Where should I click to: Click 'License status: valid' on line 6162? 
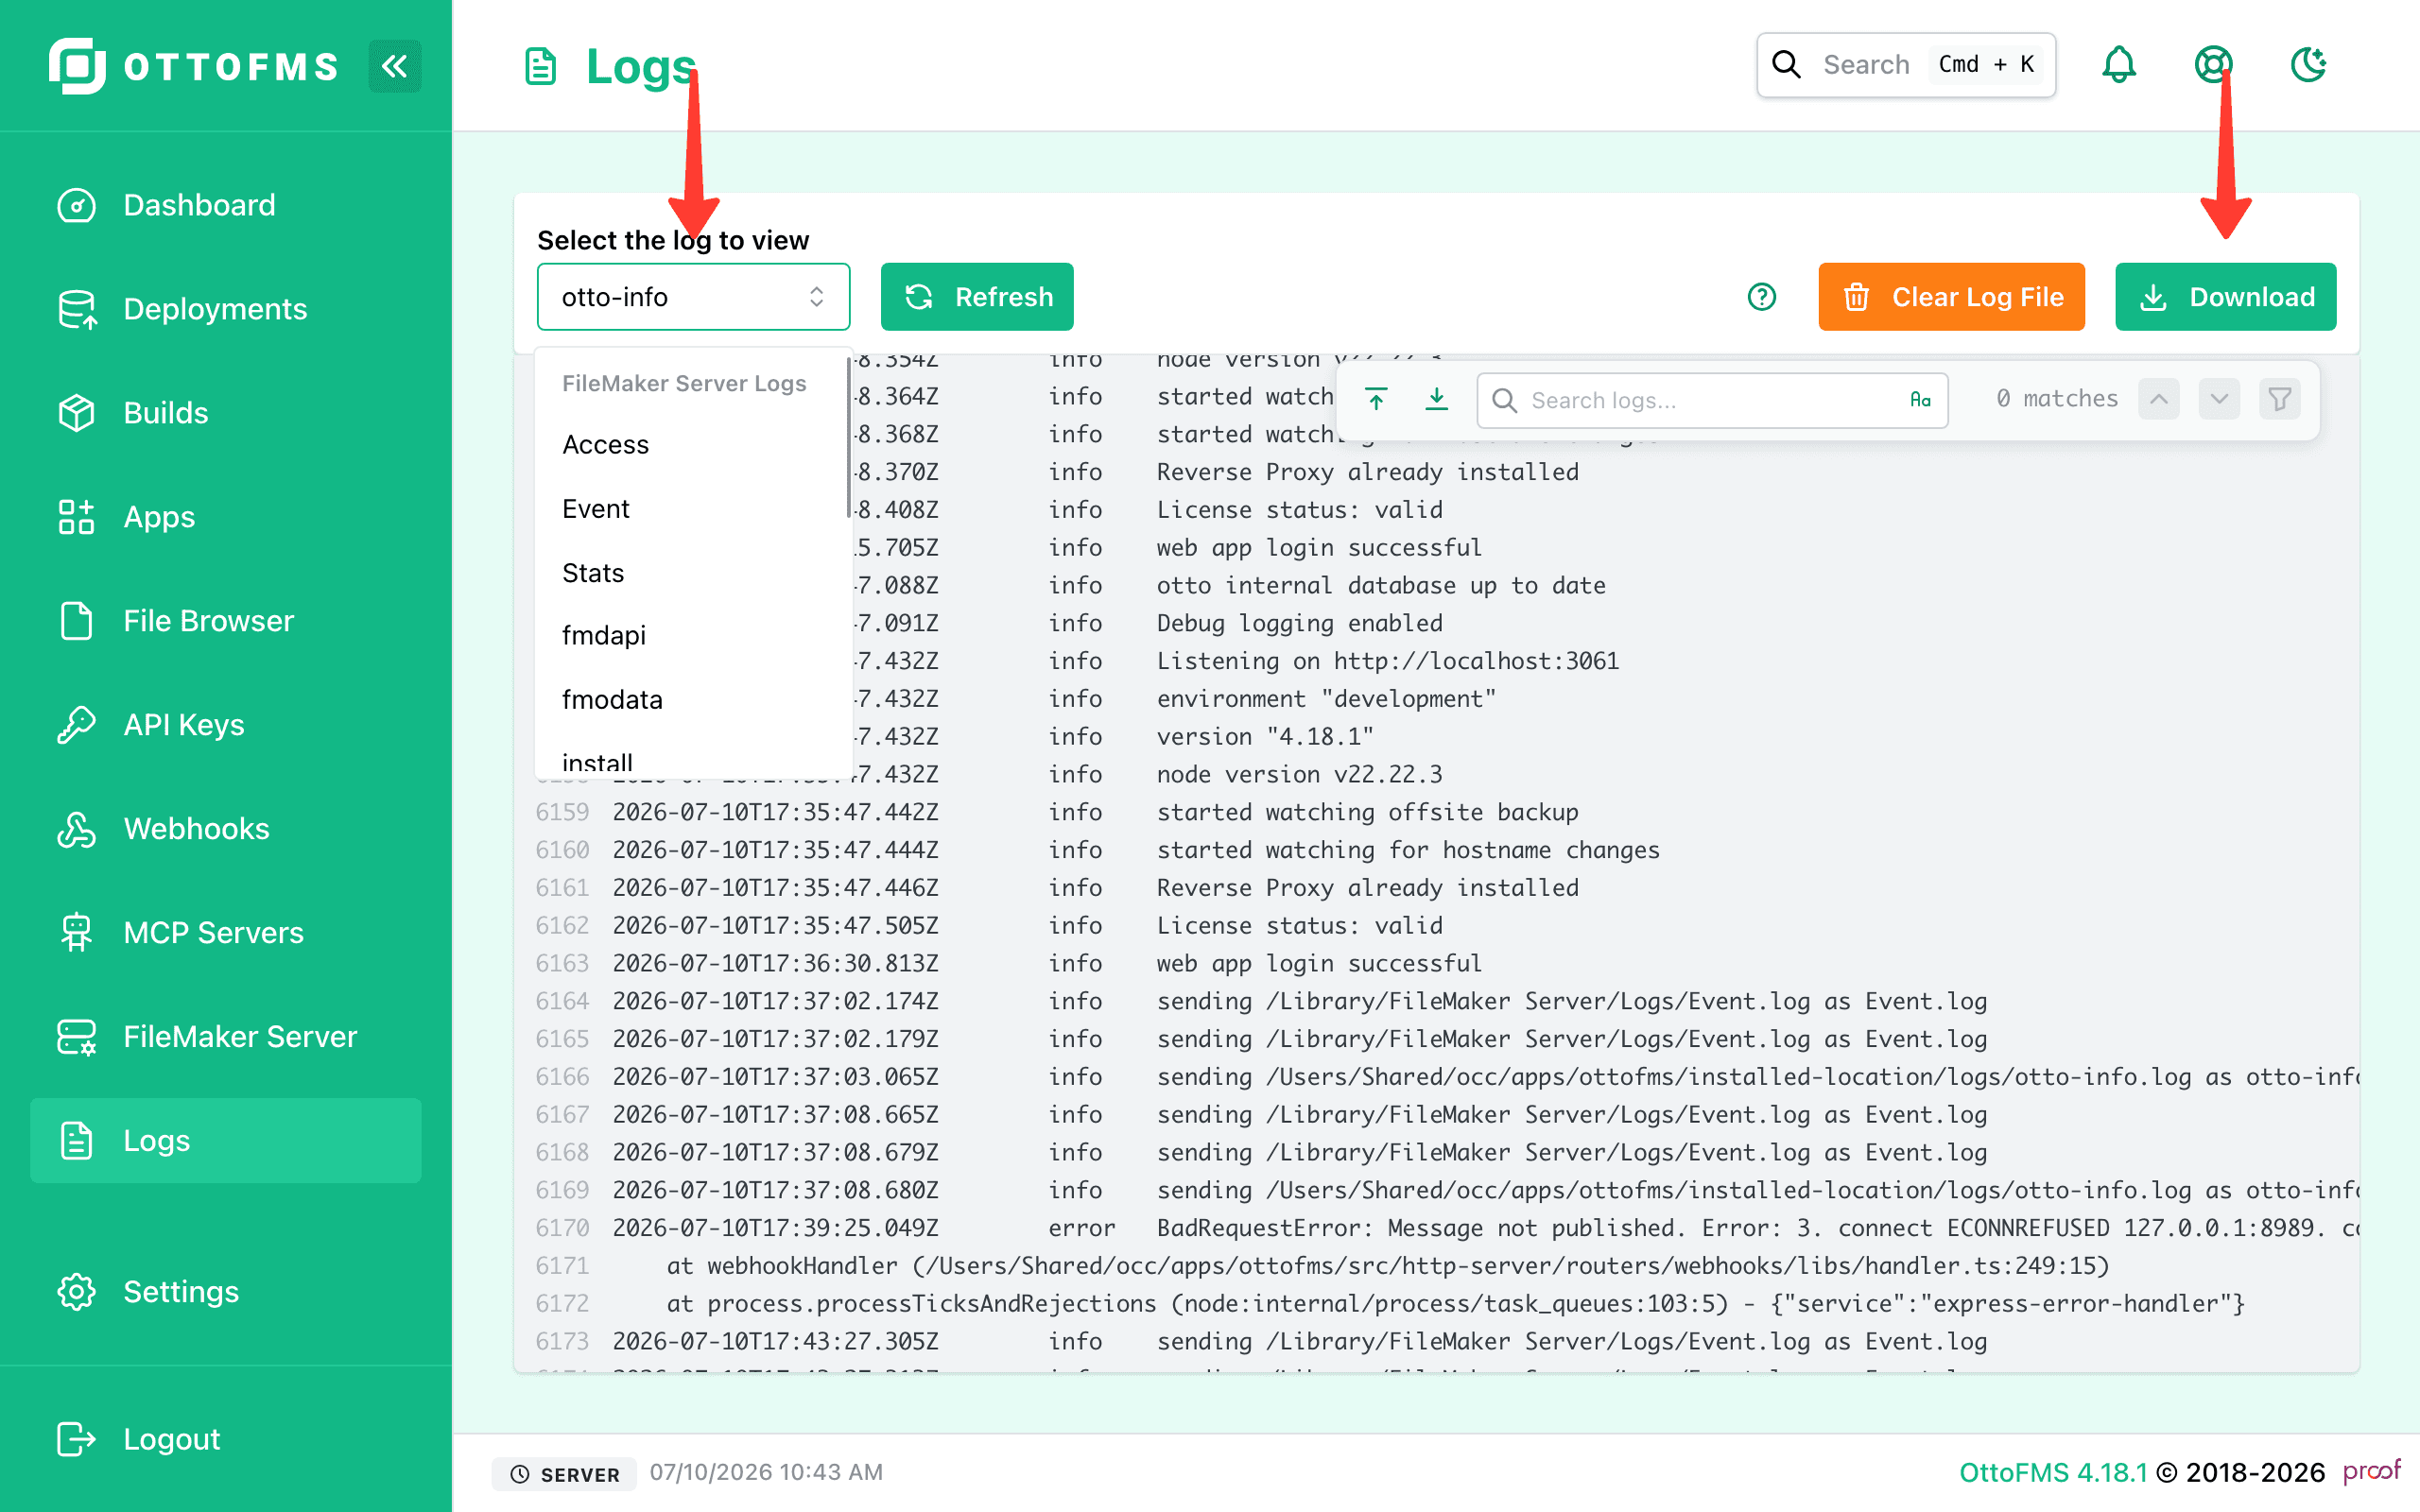[x=1300, y=925]
